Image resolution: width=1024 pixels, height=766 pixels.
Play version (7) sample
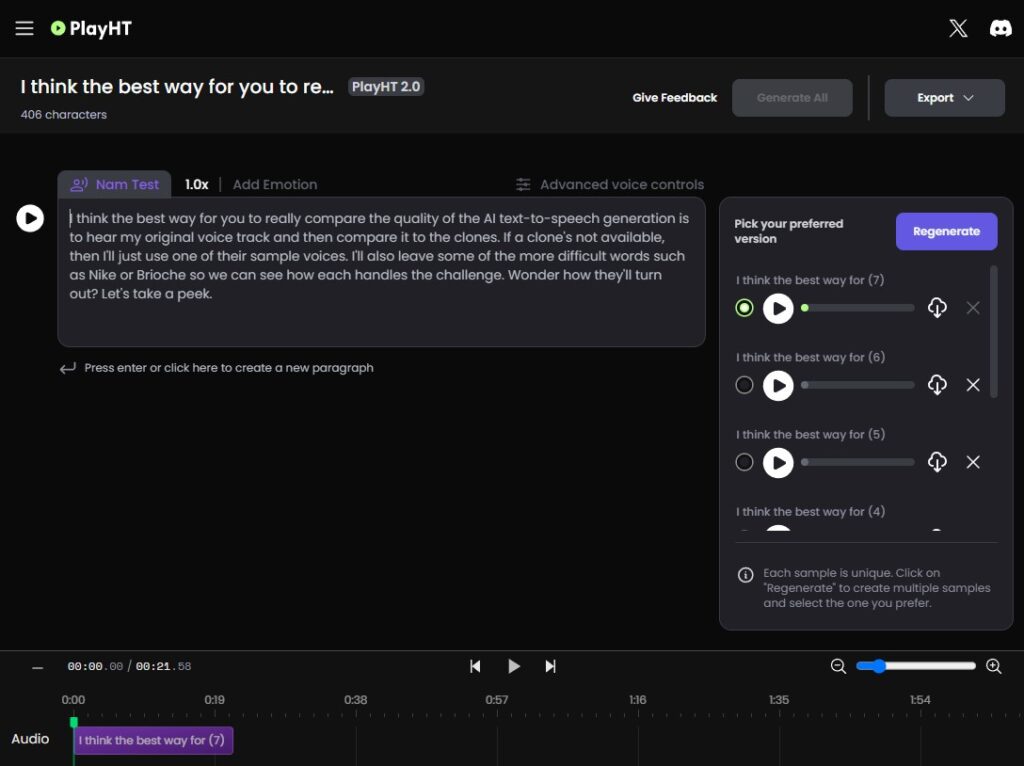(x=778, y=308)
